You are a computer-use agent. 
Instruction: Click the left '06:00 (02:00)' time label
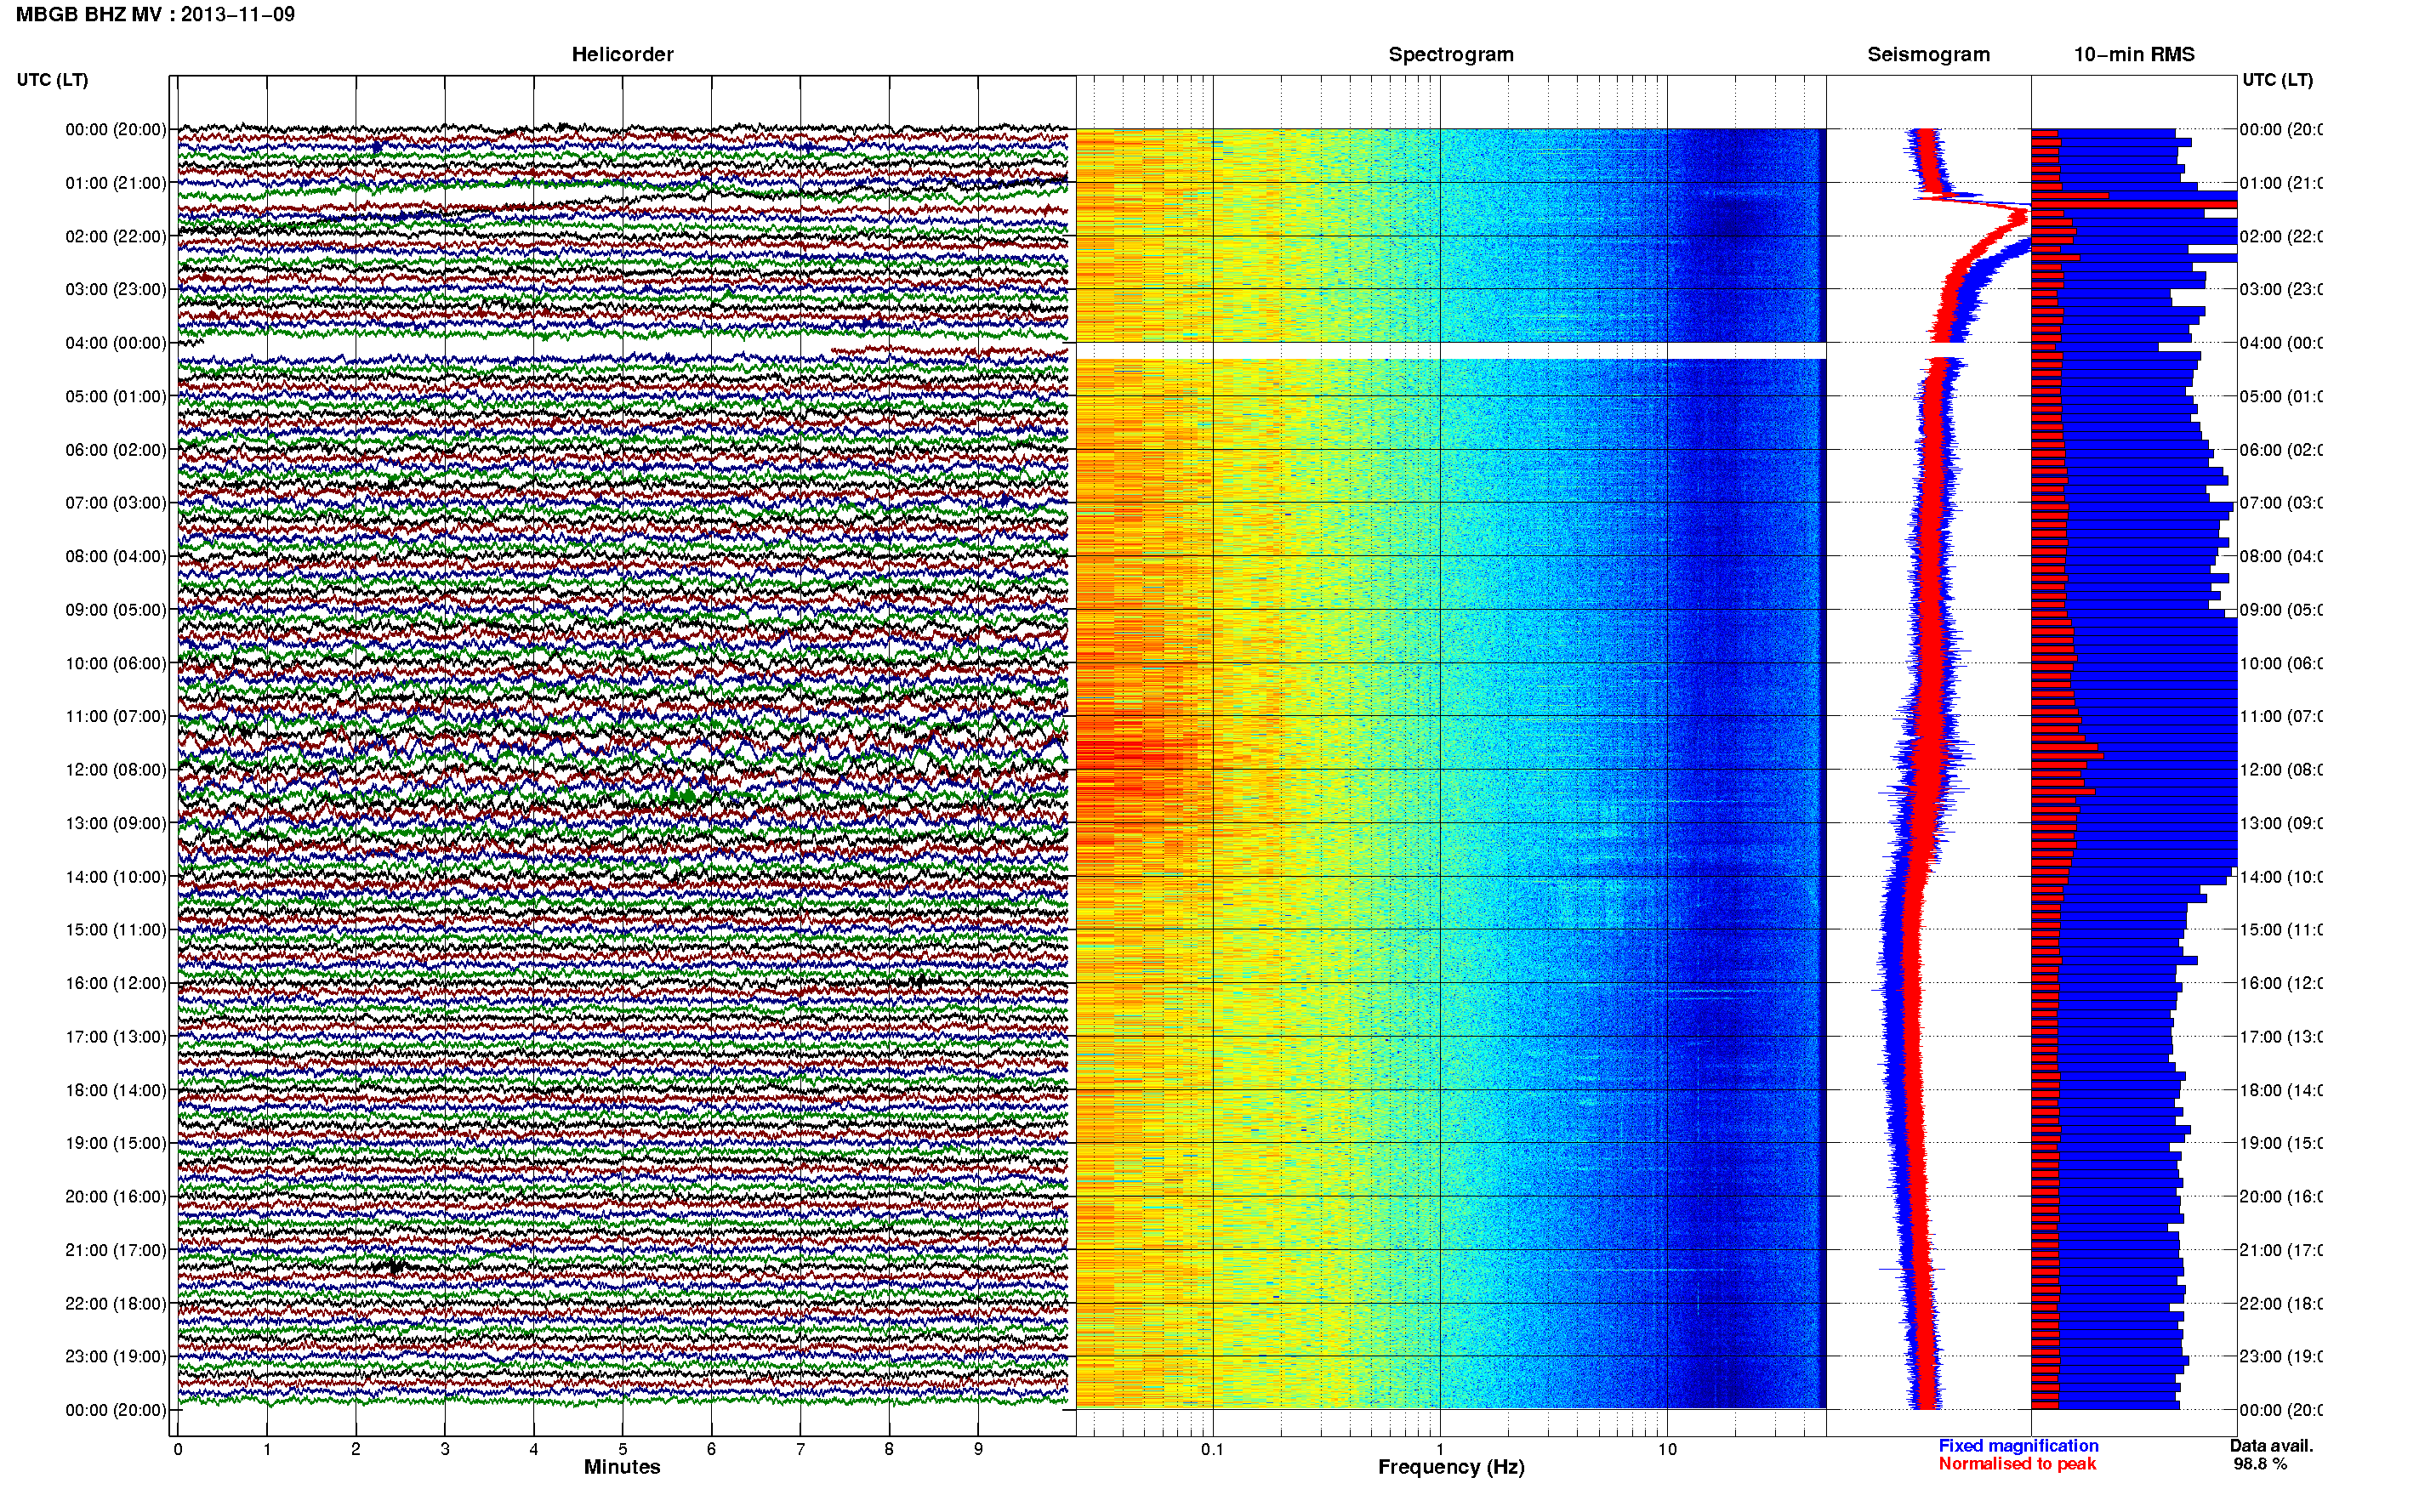pyautogui.click(x=116, y=450)
